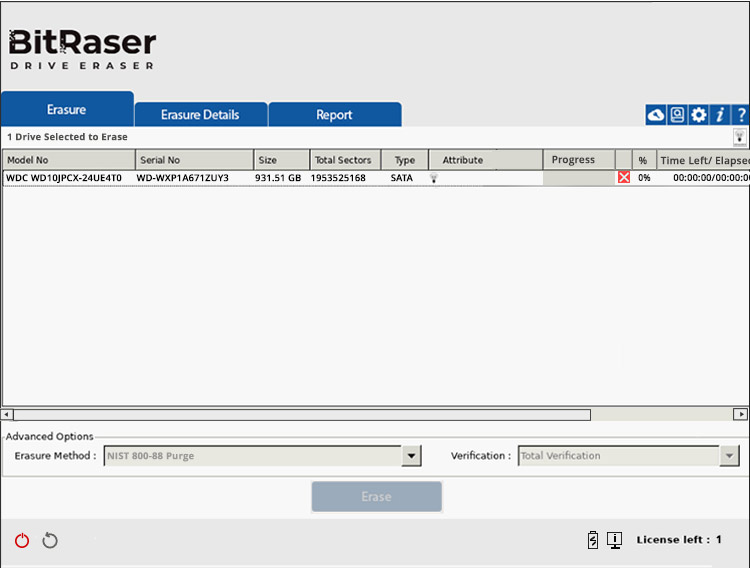Screen dimensions: 750x568
Task: Click the horizontal scrollbar thumb
Action: [x=302, y=414]
